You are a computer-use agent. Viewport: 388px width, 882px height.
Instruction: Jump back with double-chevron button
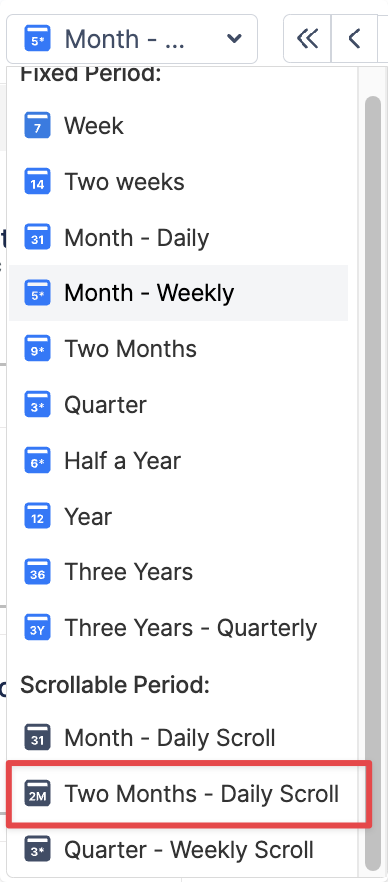tap(307, 39)
